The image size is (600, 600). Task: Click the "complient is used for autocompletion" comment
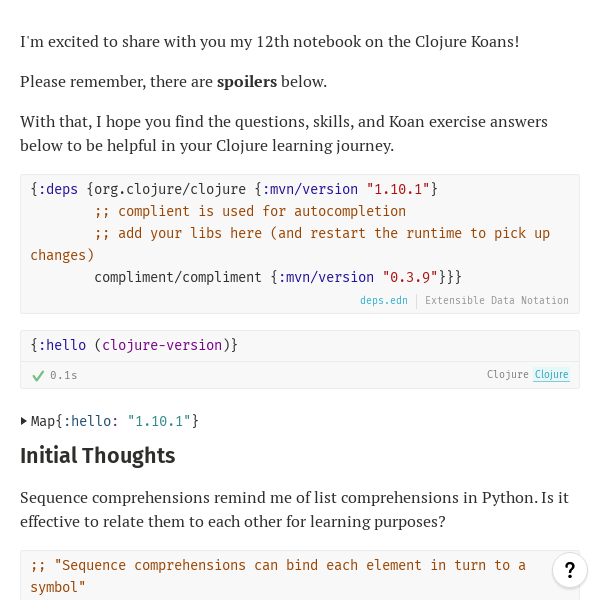[250, 211]
